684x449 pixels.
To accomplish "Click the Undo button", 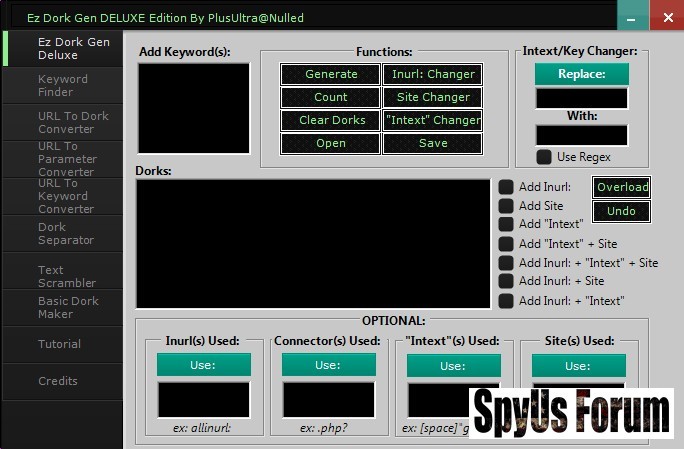I will click(x=621, y=211).
